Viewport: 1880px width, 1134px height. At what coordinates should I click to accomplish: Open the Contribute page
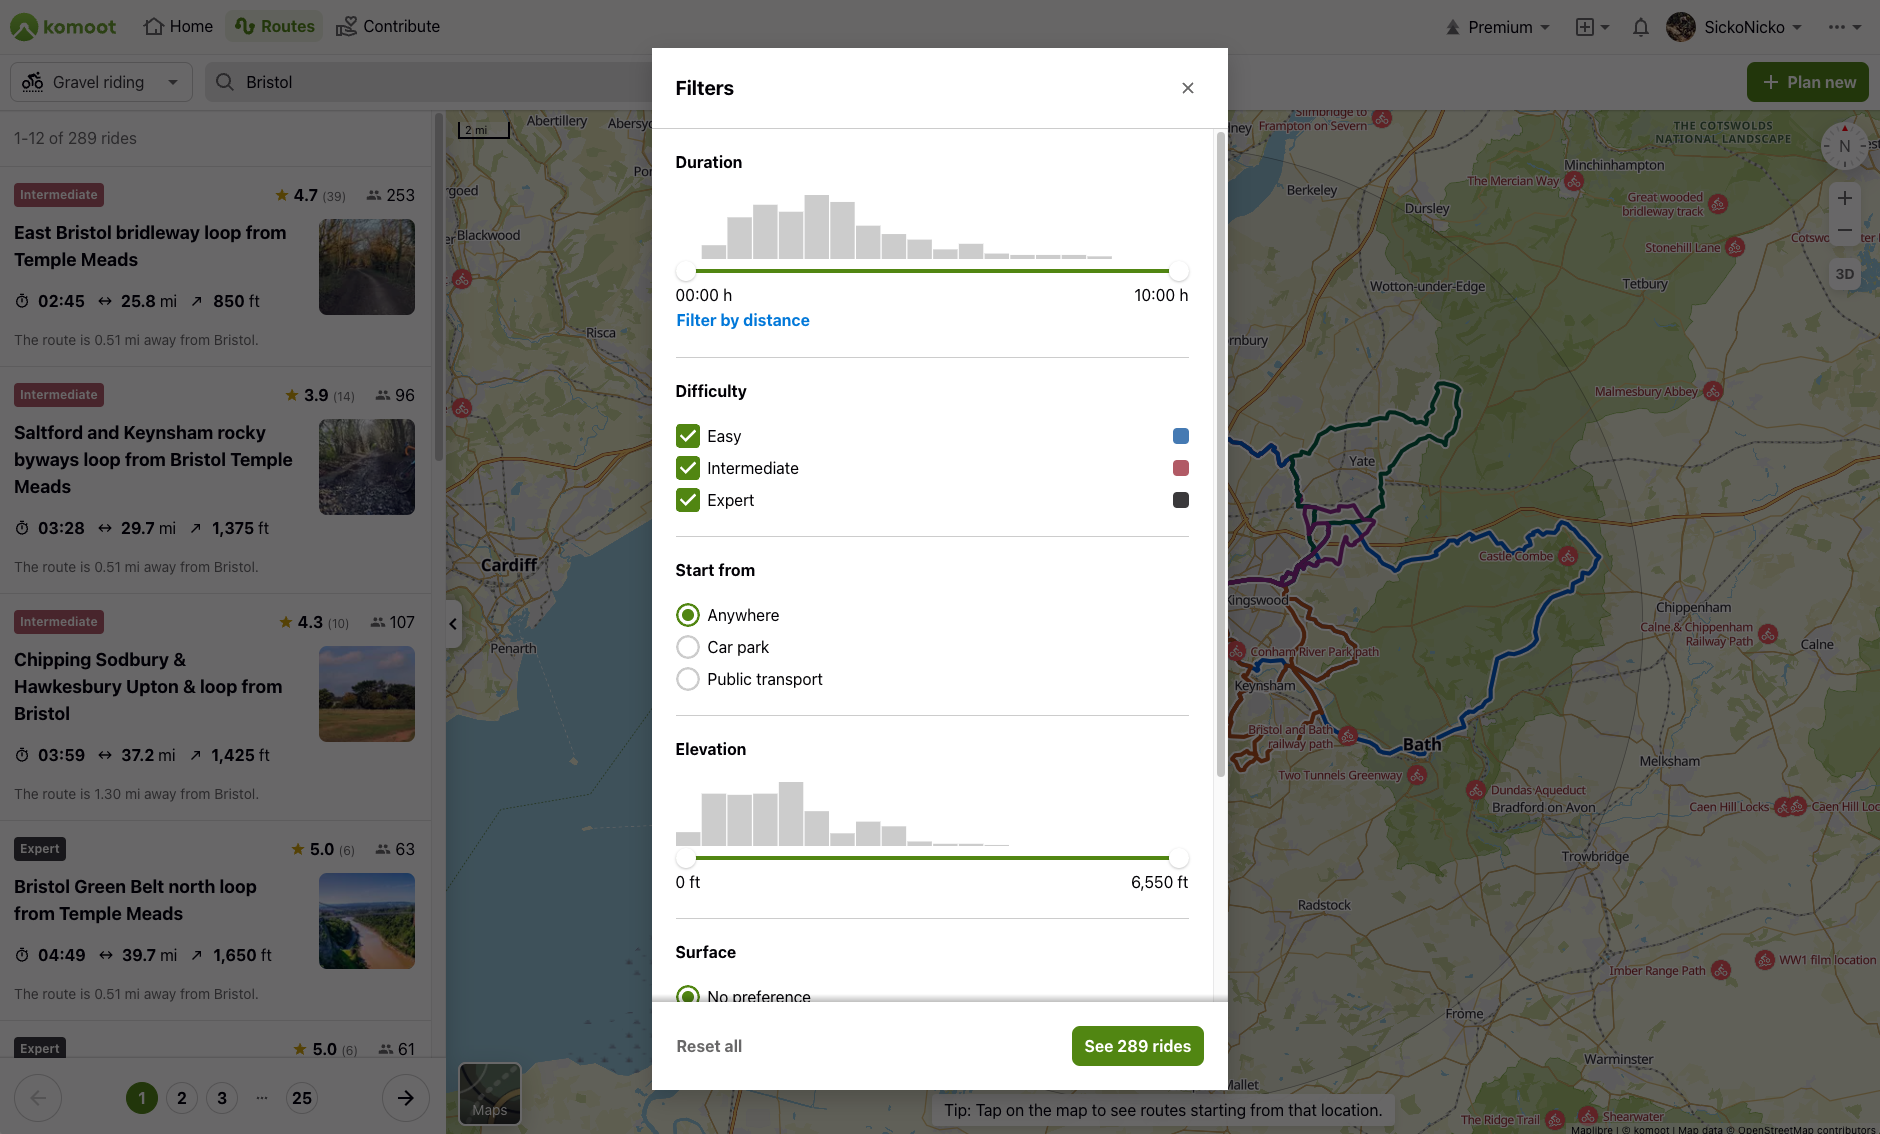388,27
